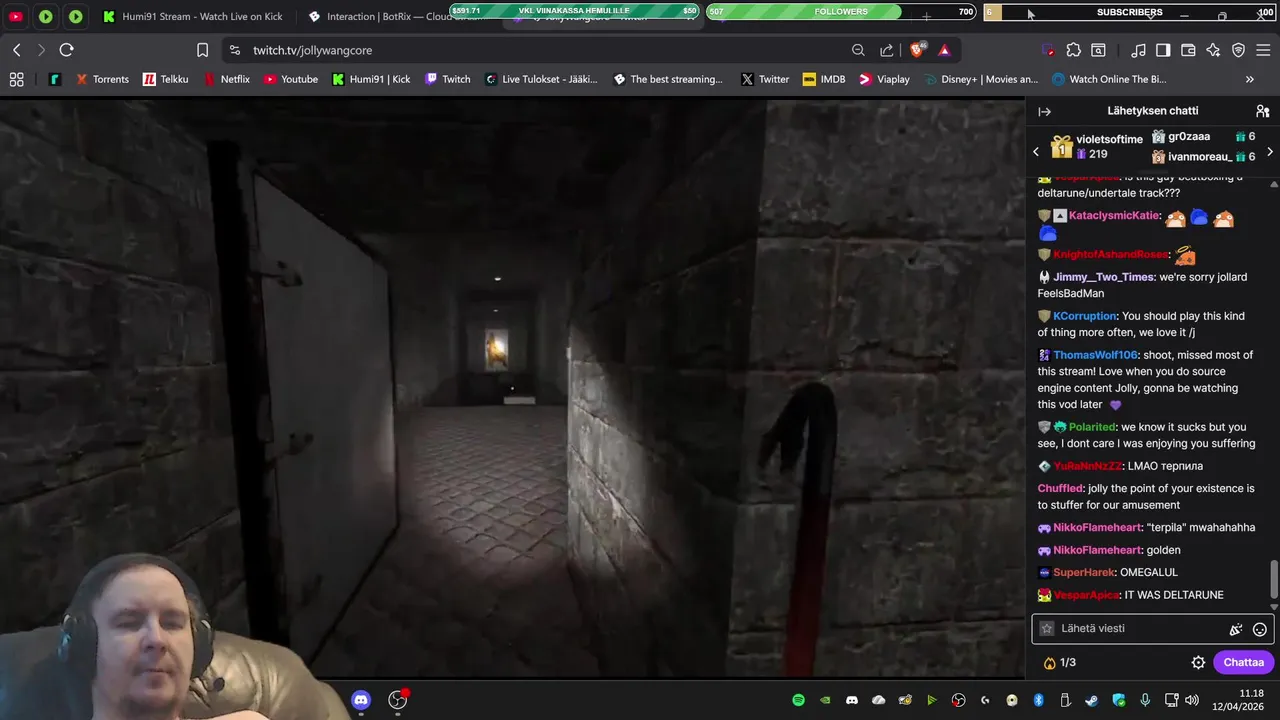Open Leo AI sparkle icon
The width and height of the screenshot is (1280, 720).
[x=1213, y=50]
